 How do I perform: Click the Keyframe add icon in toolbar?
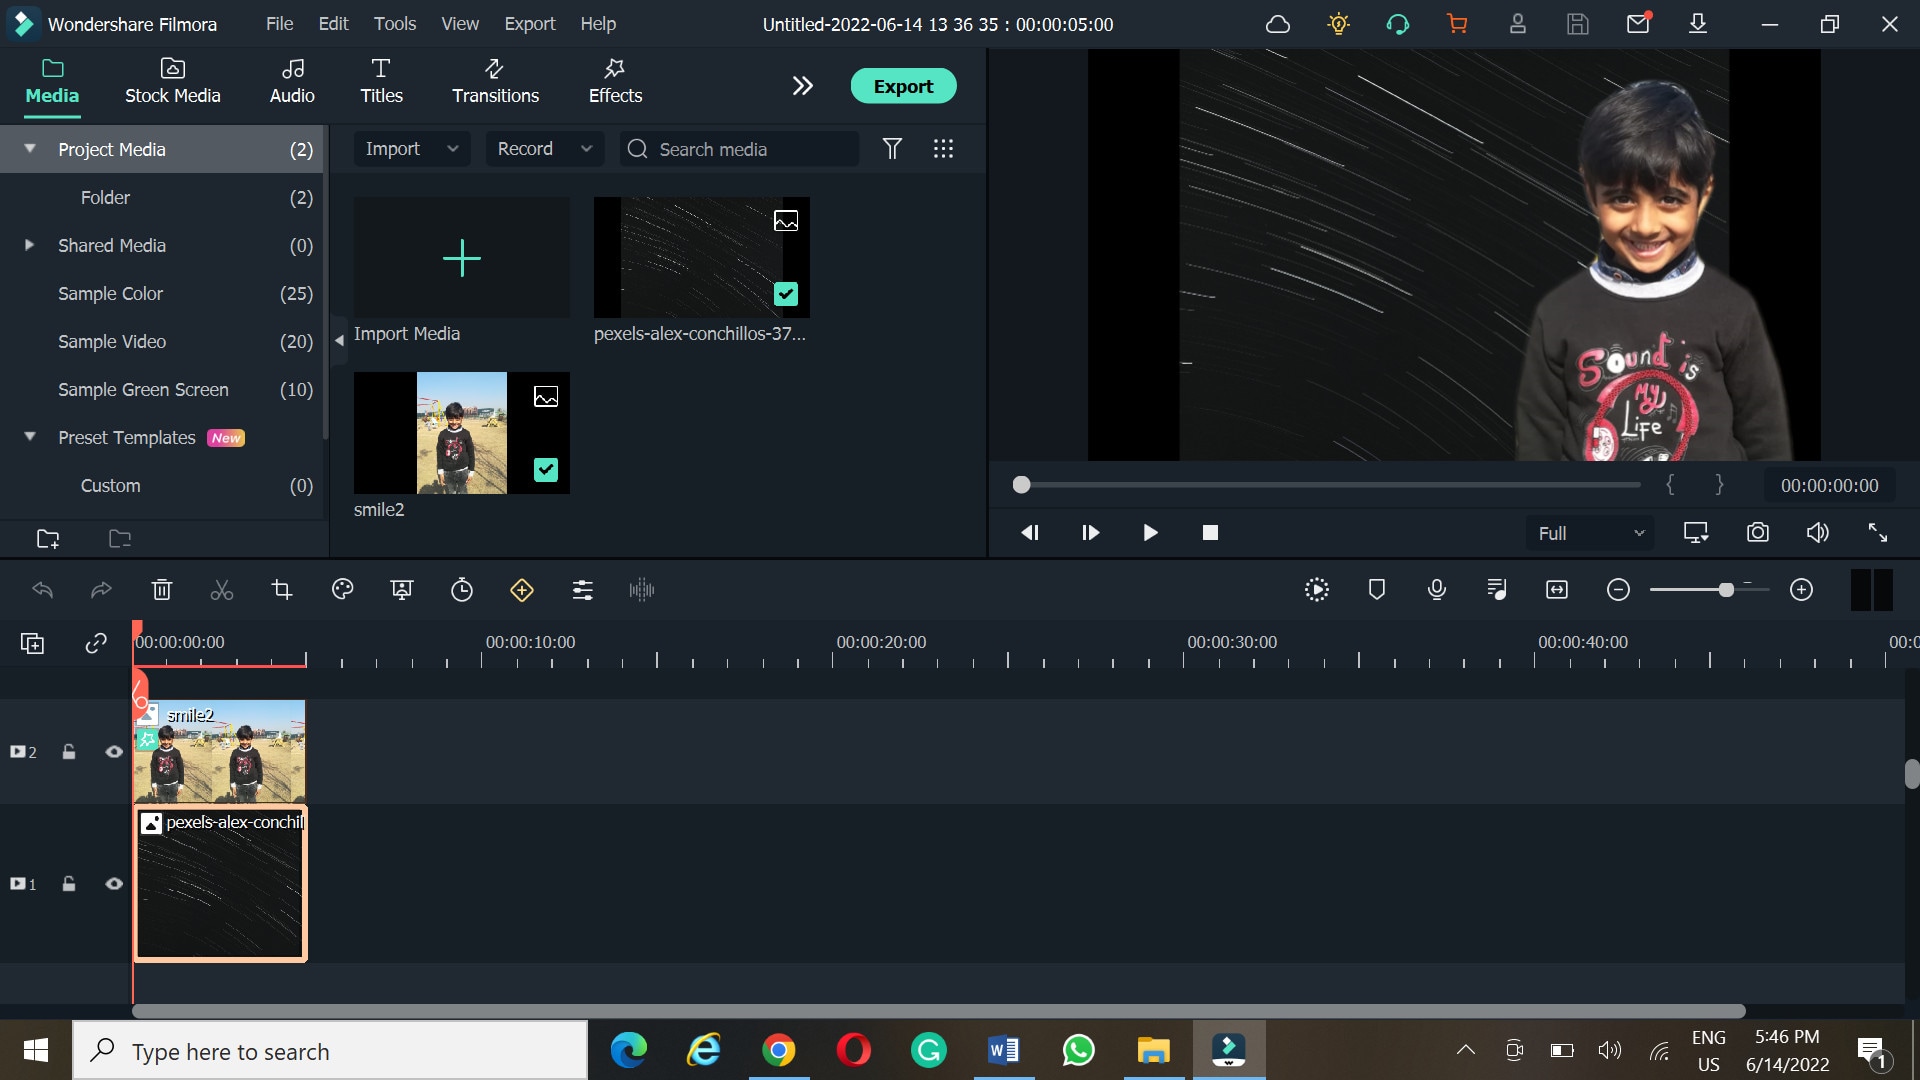pos(522,589)
